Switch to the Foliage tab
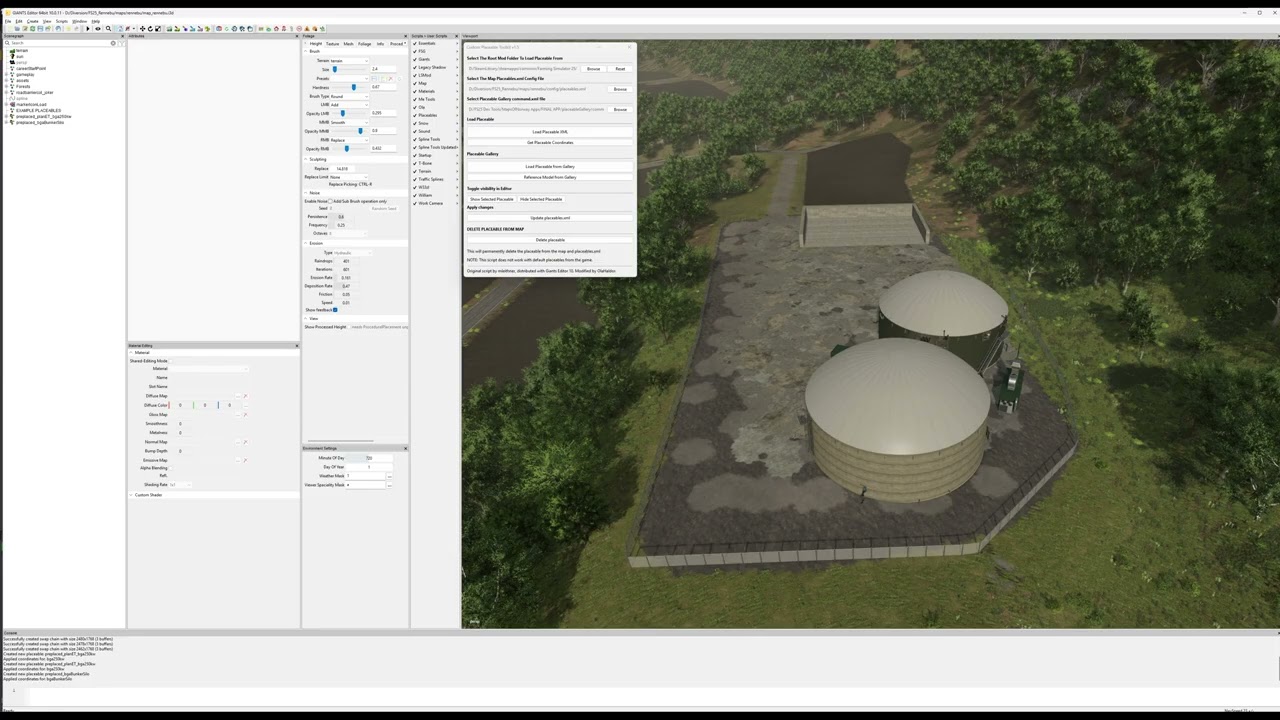 tap(365, 44)
